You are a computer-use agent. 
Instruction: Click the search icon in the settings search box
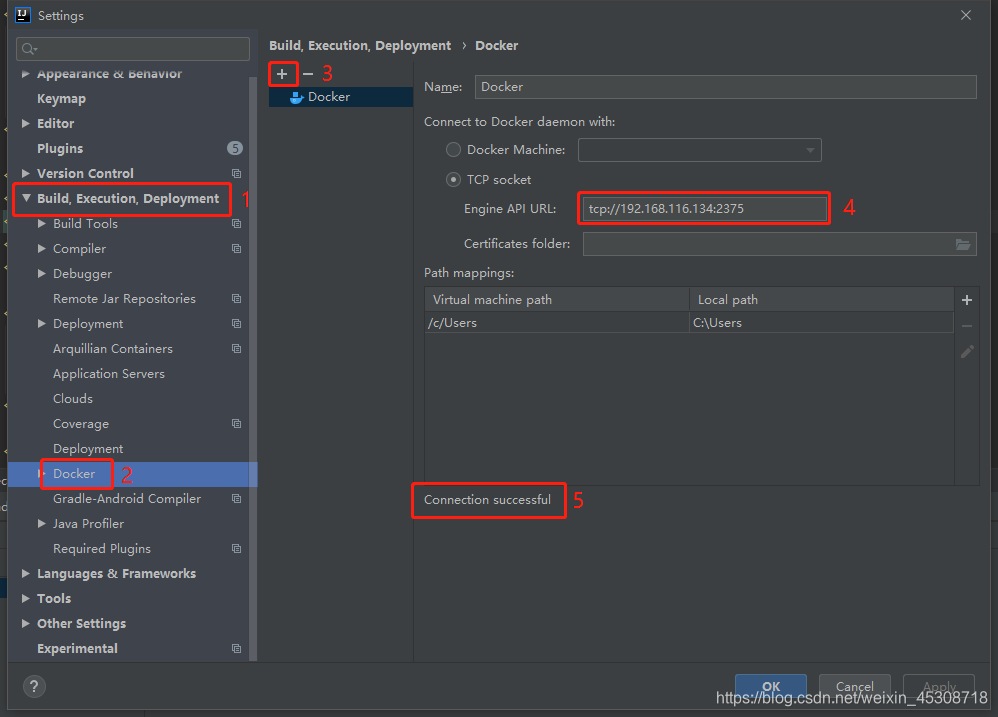[x=29, y=49]
